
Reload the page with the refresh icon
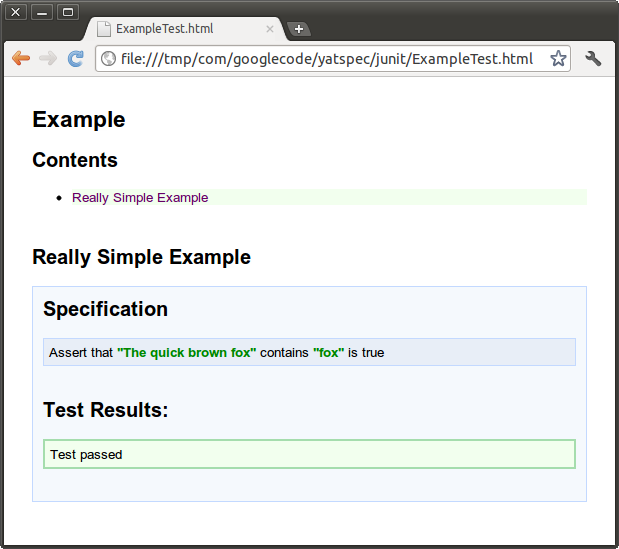pyautogui.click(x=75, y=59)
